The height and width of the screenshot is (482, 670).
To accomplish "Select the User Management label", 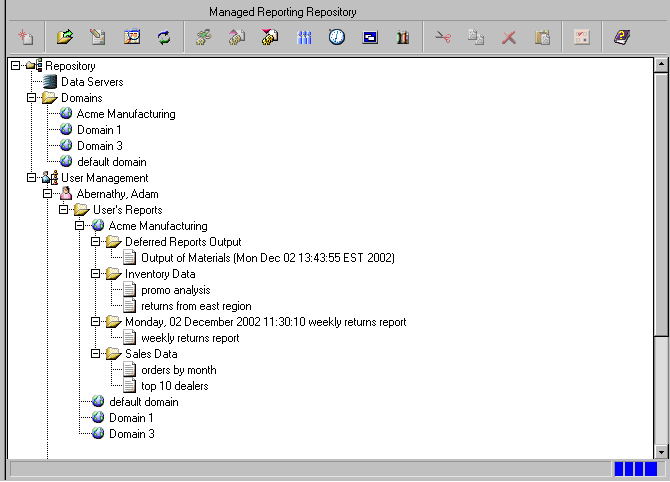I will pos(105,178).
